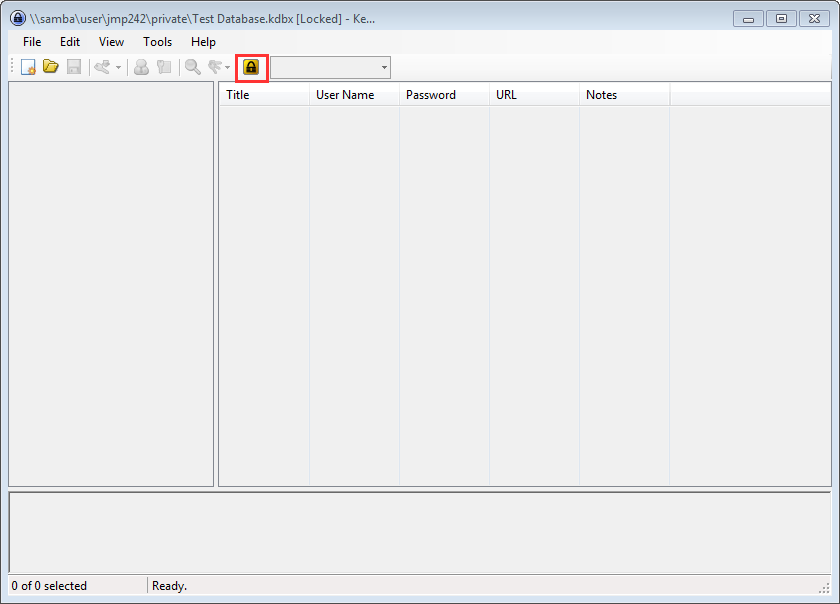The height and width of the screenshot is (604, 840).
Task: Click the yellow padlock Lock Workspace icon
Action: coord(251,67)
